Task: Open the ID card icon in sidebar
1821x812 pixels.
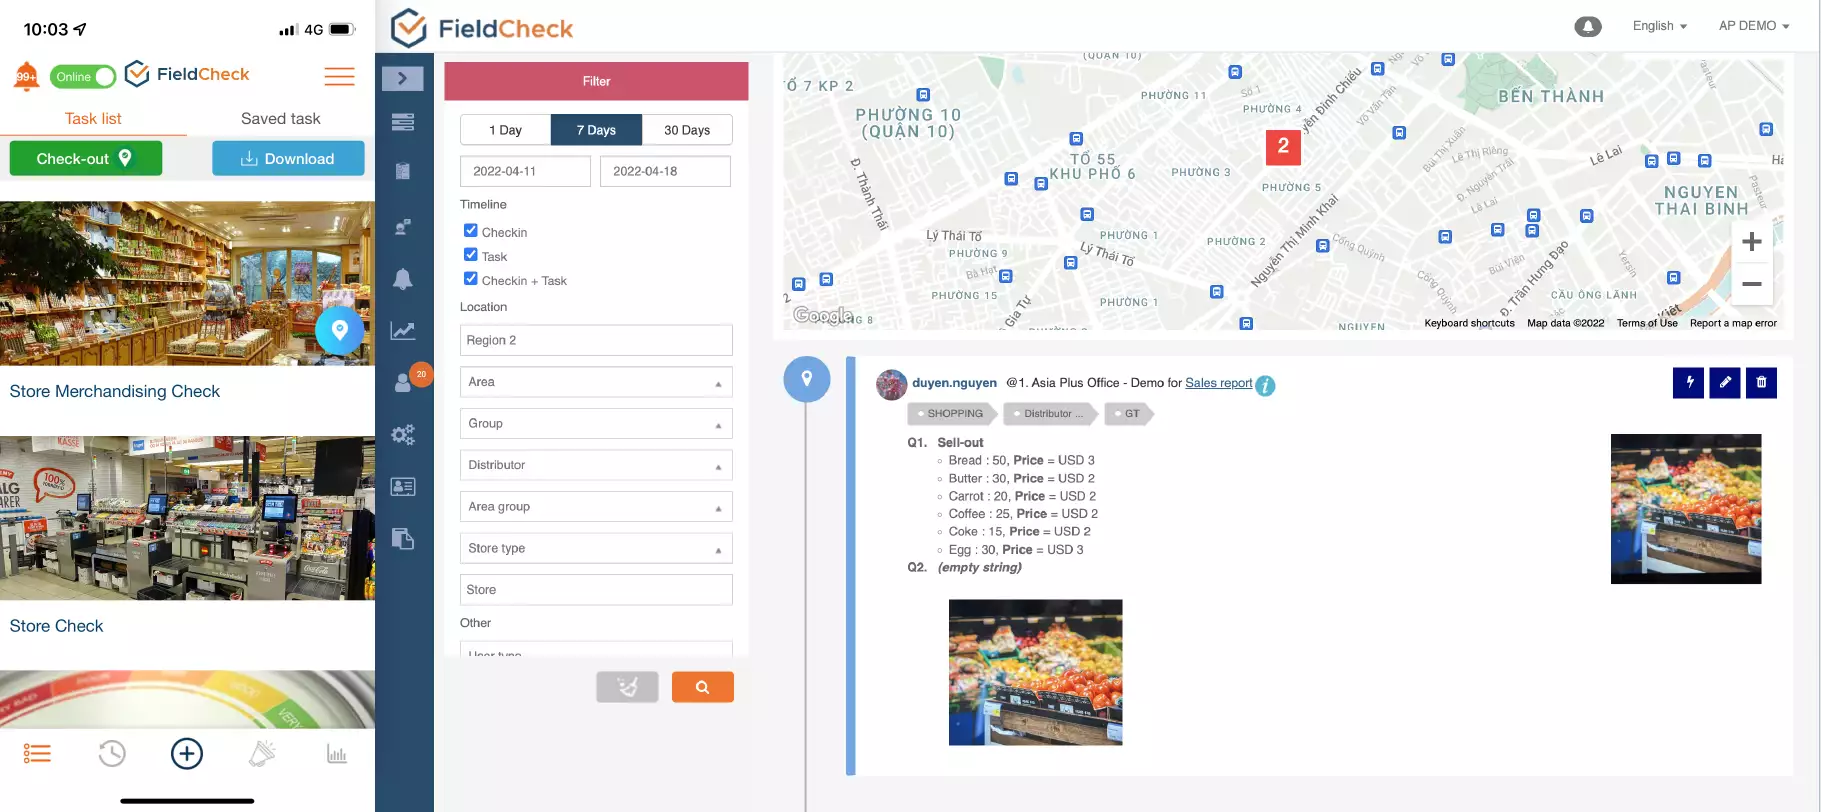Action: 403,487
